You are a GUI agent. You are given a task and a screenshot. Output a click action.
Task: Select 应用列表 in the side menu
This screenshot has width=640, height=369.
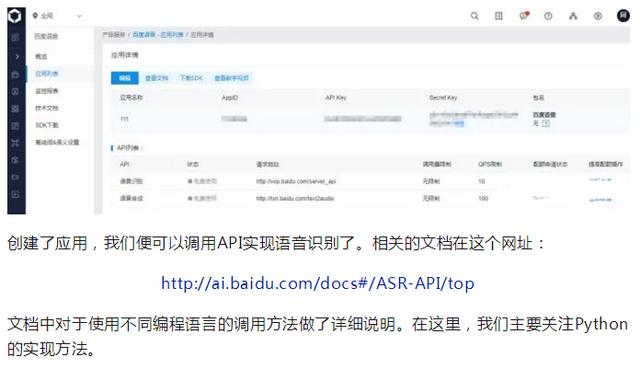(47, 73)
